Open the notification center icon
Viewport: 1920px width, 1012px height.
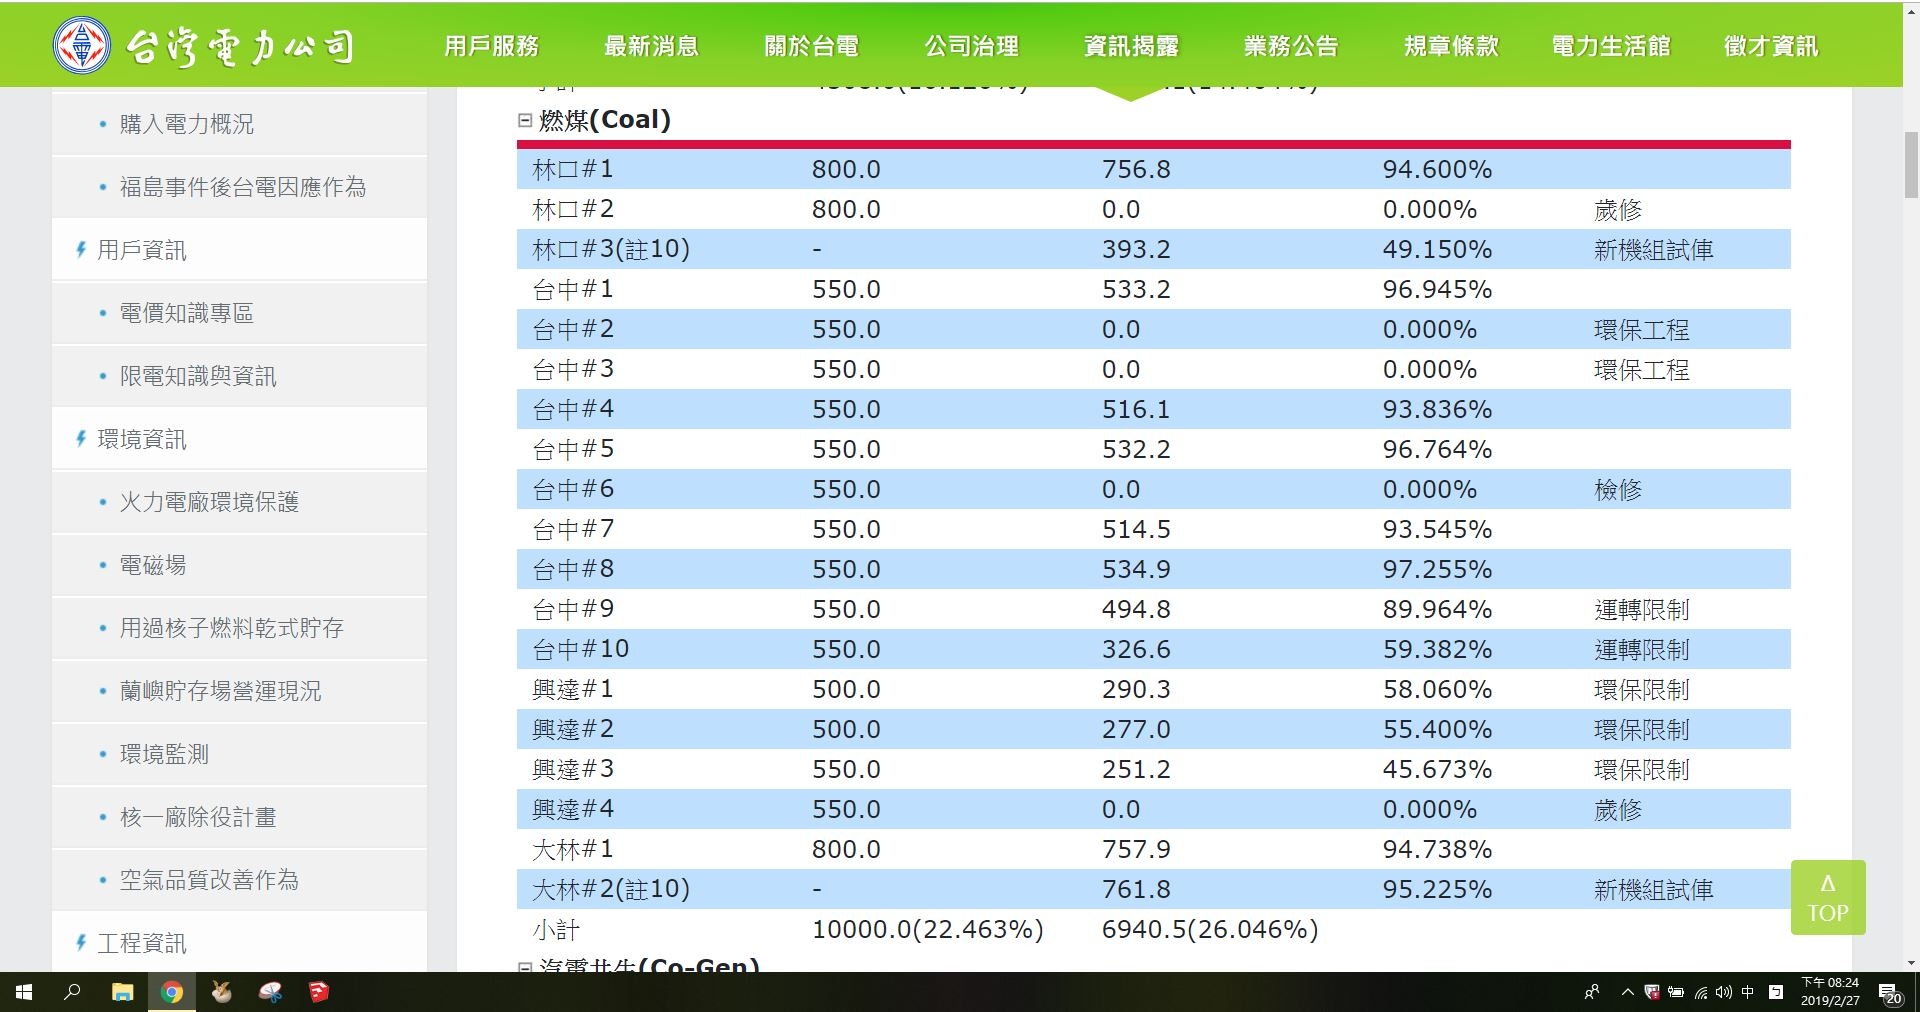(1890, 993)
